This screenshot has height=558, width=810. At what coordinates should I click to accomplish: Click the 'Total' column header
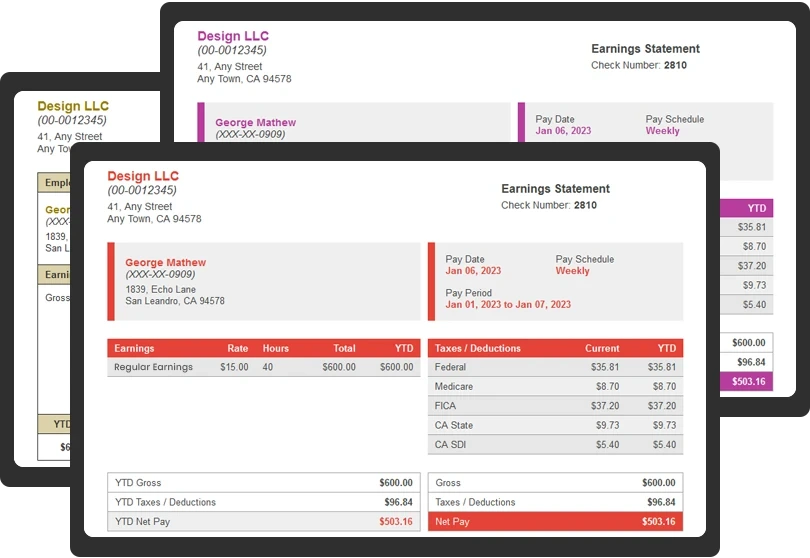[344, 348]
